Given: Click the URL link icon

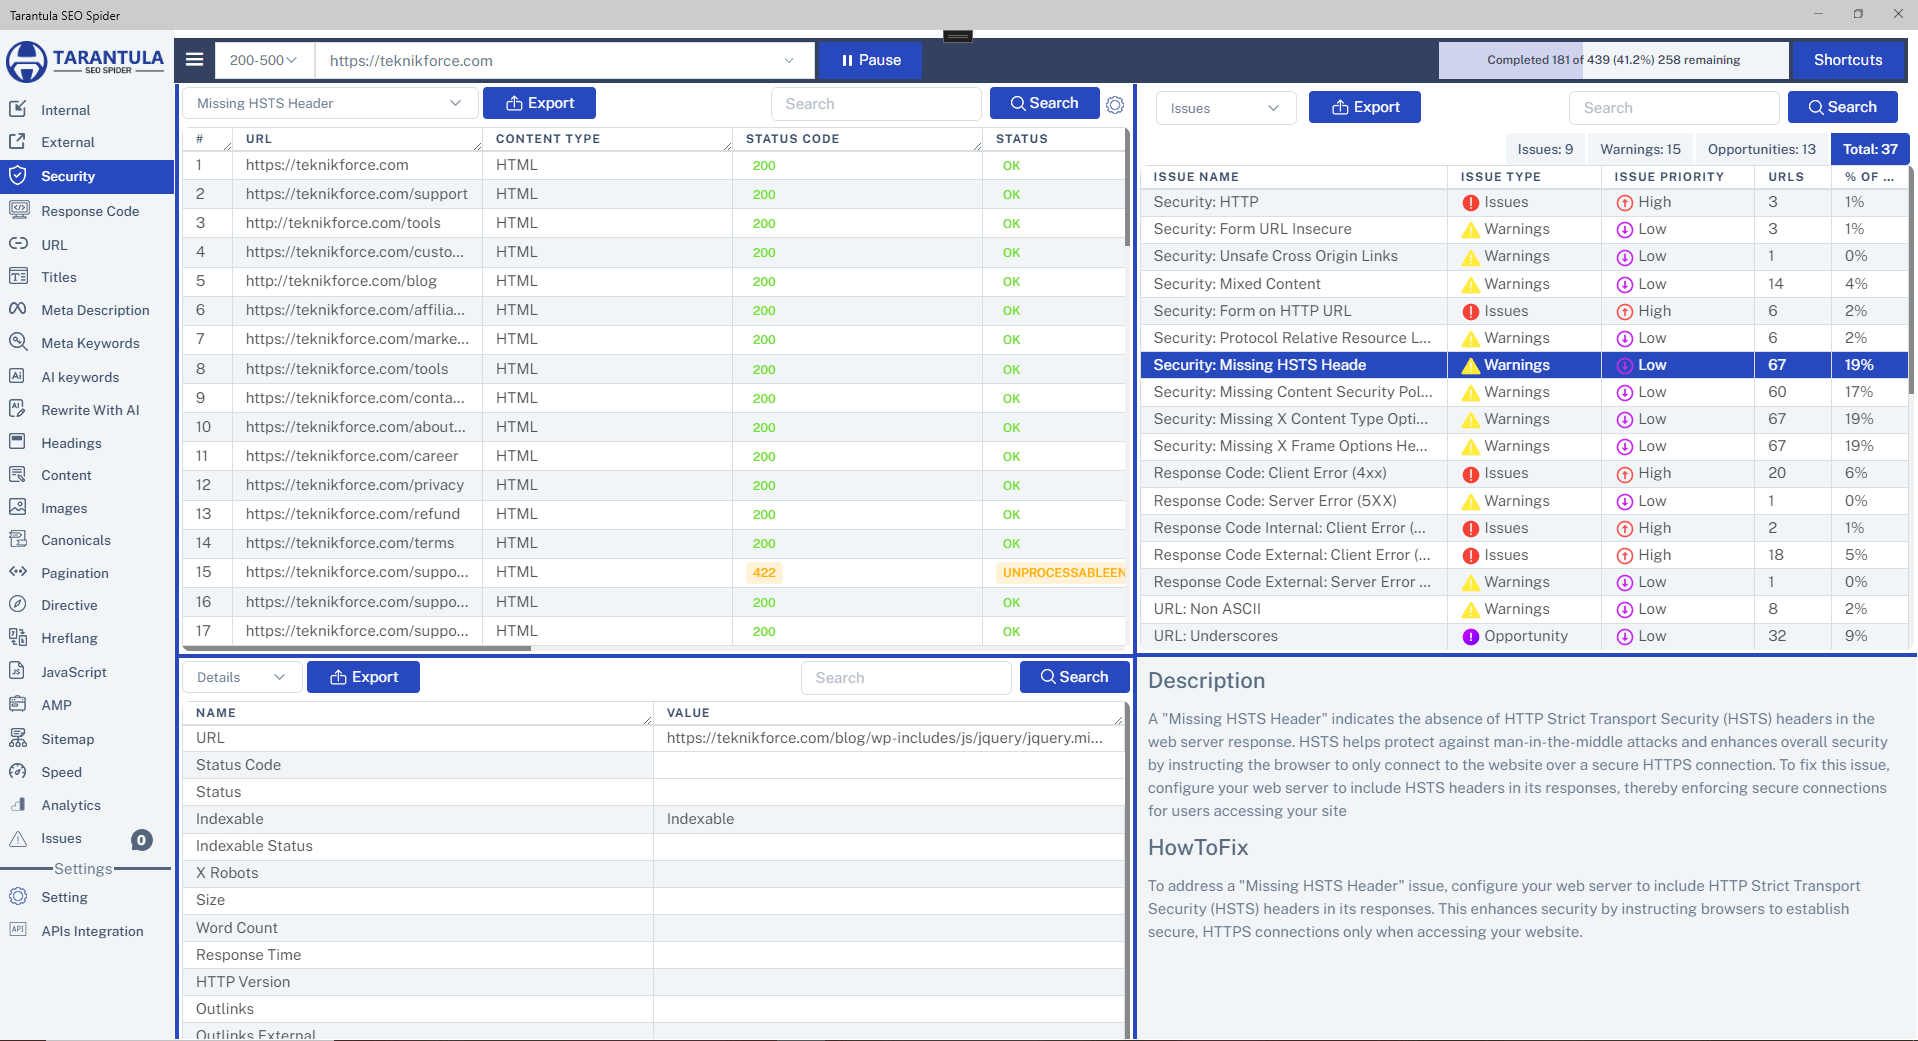Looking at the screenshot, I should click(x=18, y=244).
